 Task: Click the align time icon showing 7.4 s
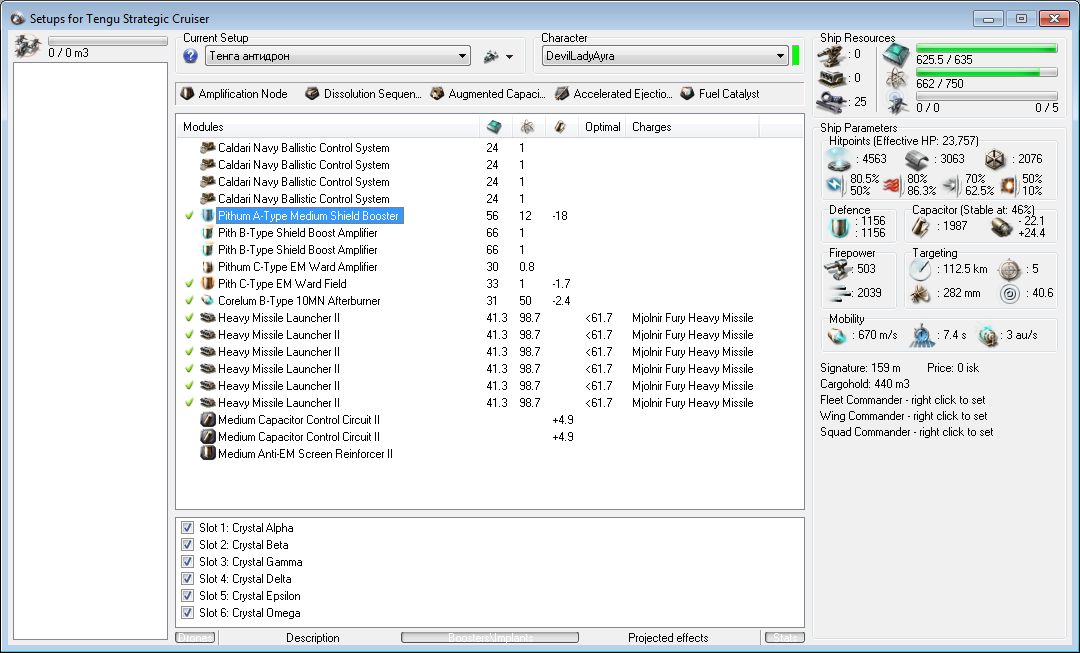click(x=922, y=336)
